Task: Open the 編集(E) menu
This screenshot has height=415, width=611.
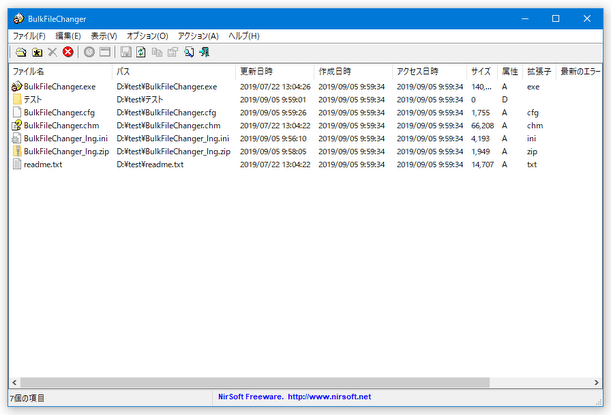Action: (68, 36)
